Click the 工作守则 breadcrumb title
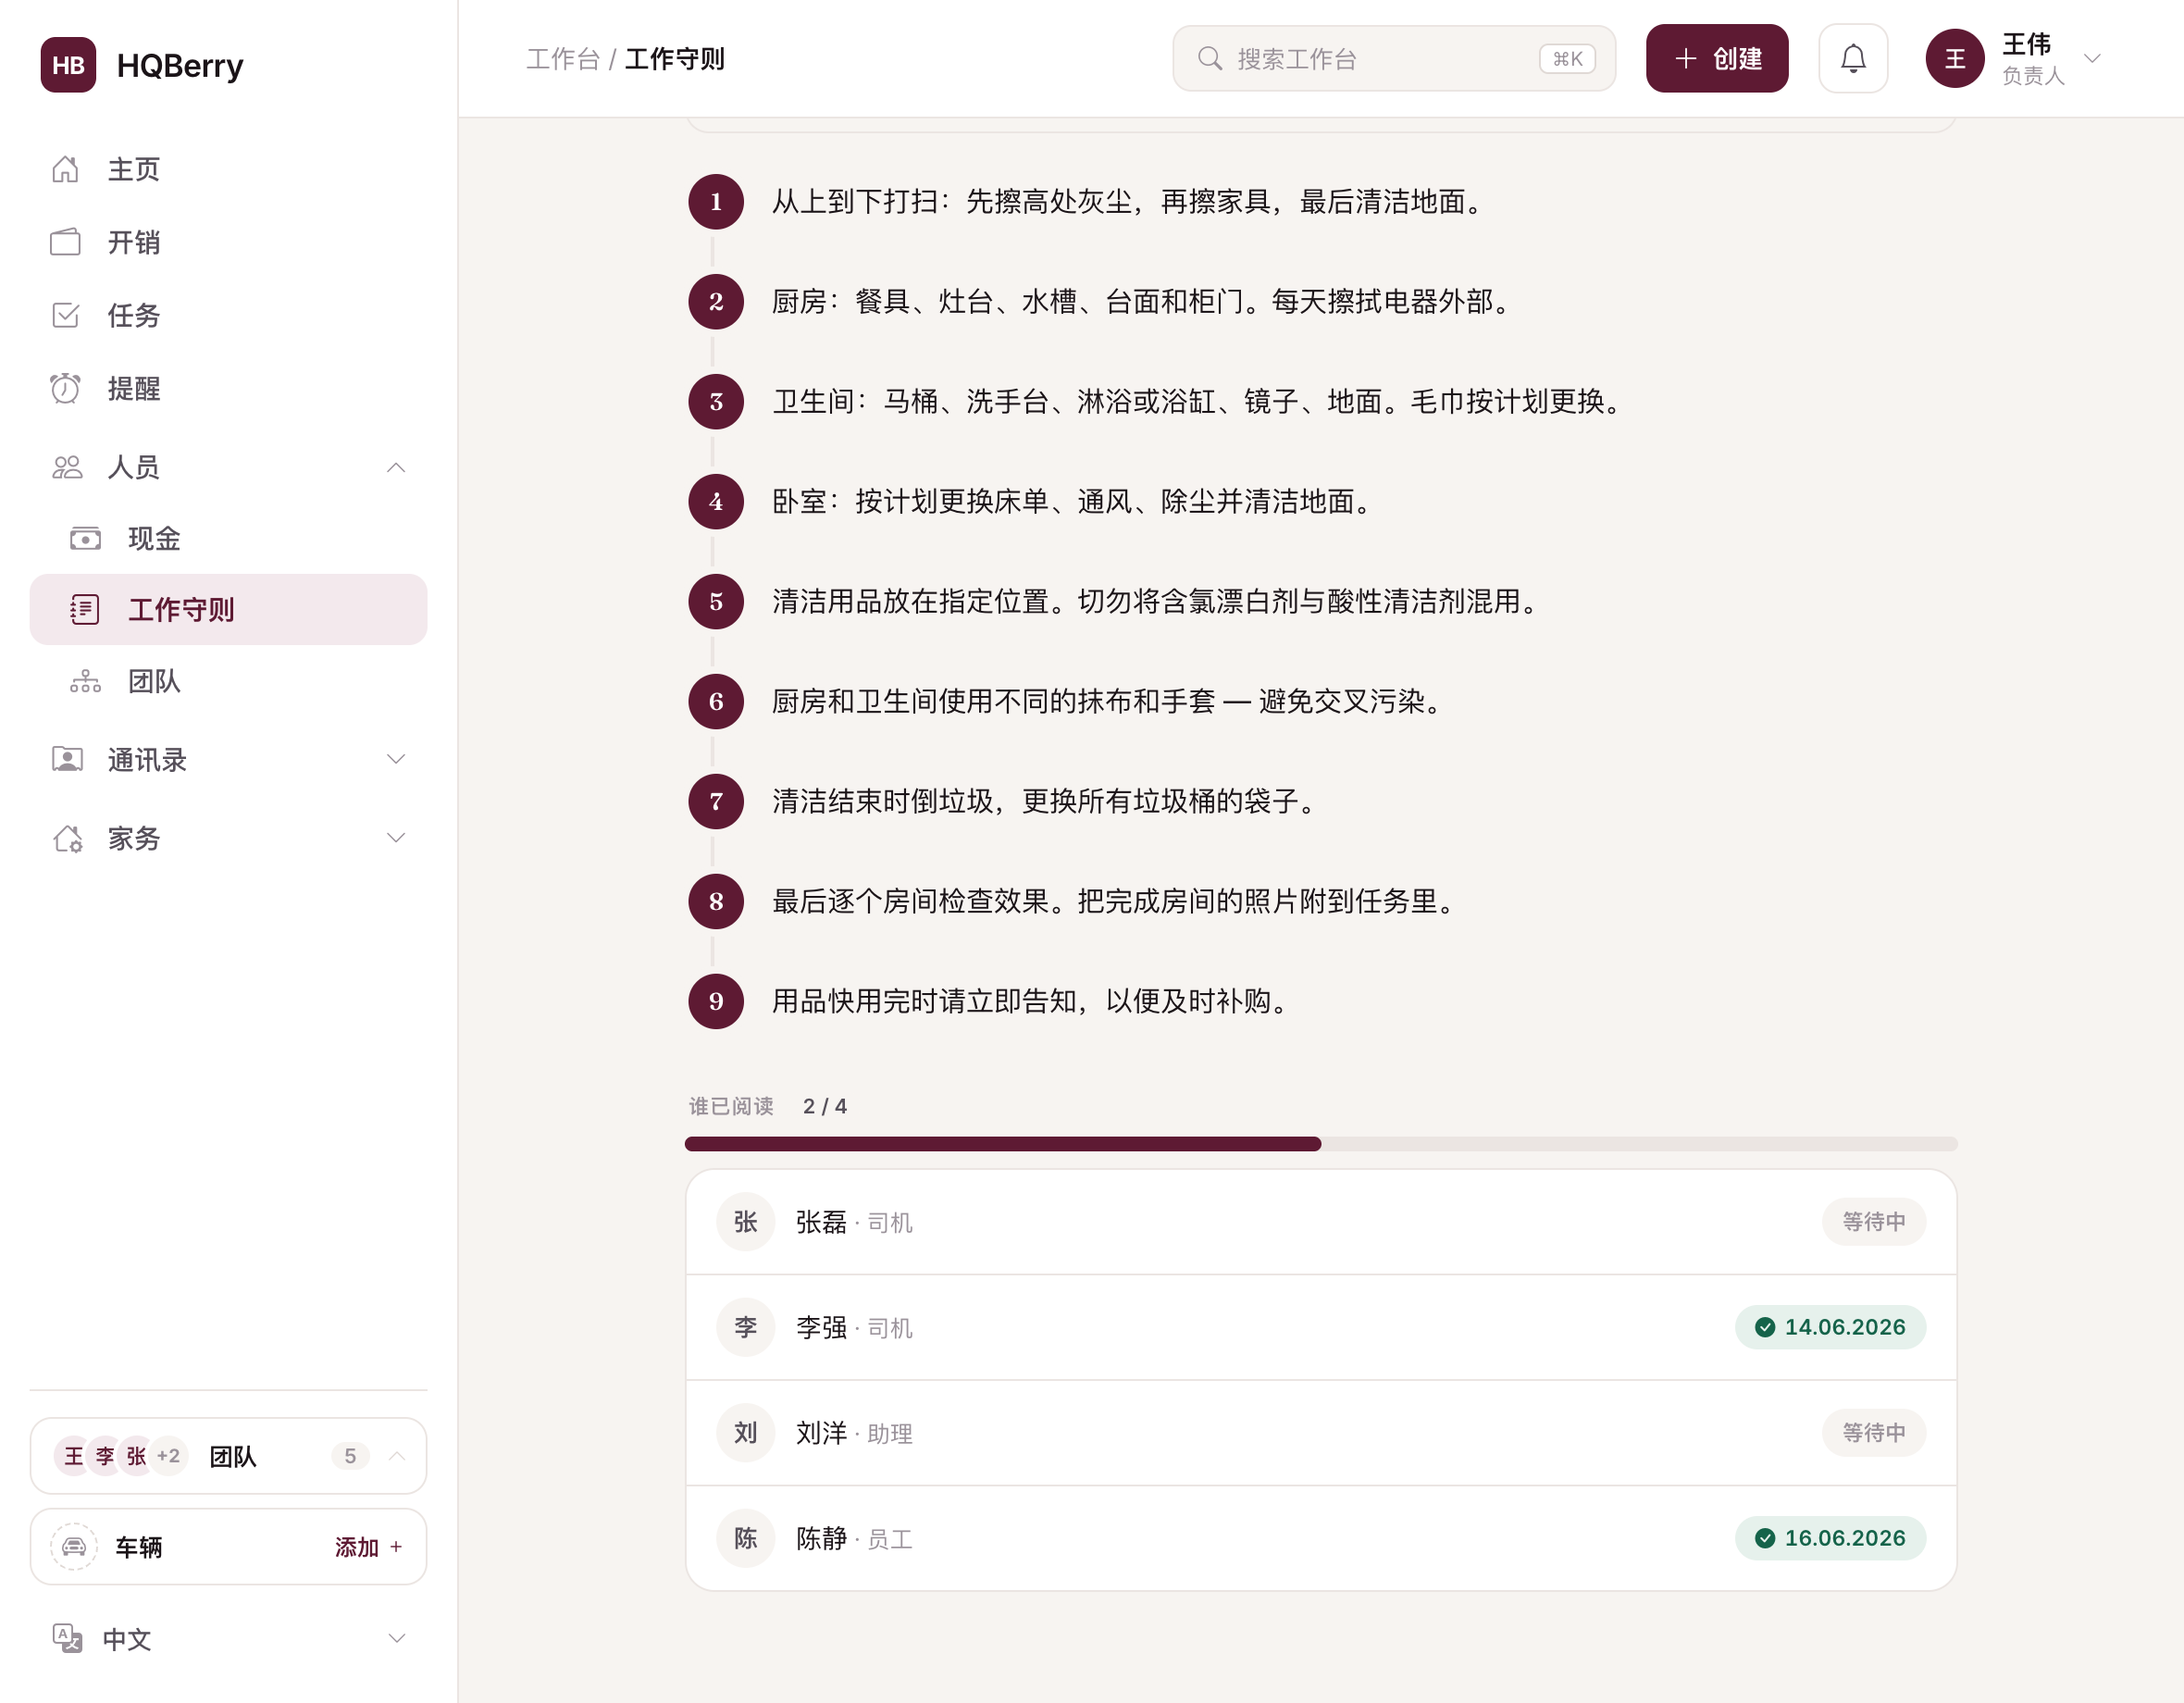Viewport: 2184px width, 1703px height. pyautogui.click(x=674, y=59)
